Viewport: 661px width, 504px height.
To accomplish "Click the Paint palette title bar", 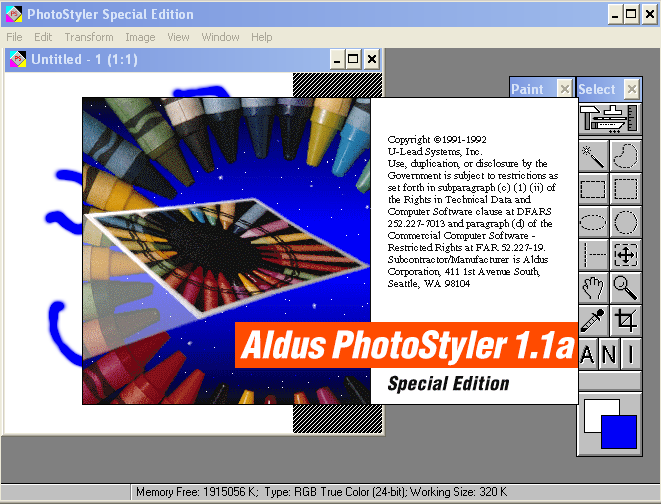I will pos(533,89).
